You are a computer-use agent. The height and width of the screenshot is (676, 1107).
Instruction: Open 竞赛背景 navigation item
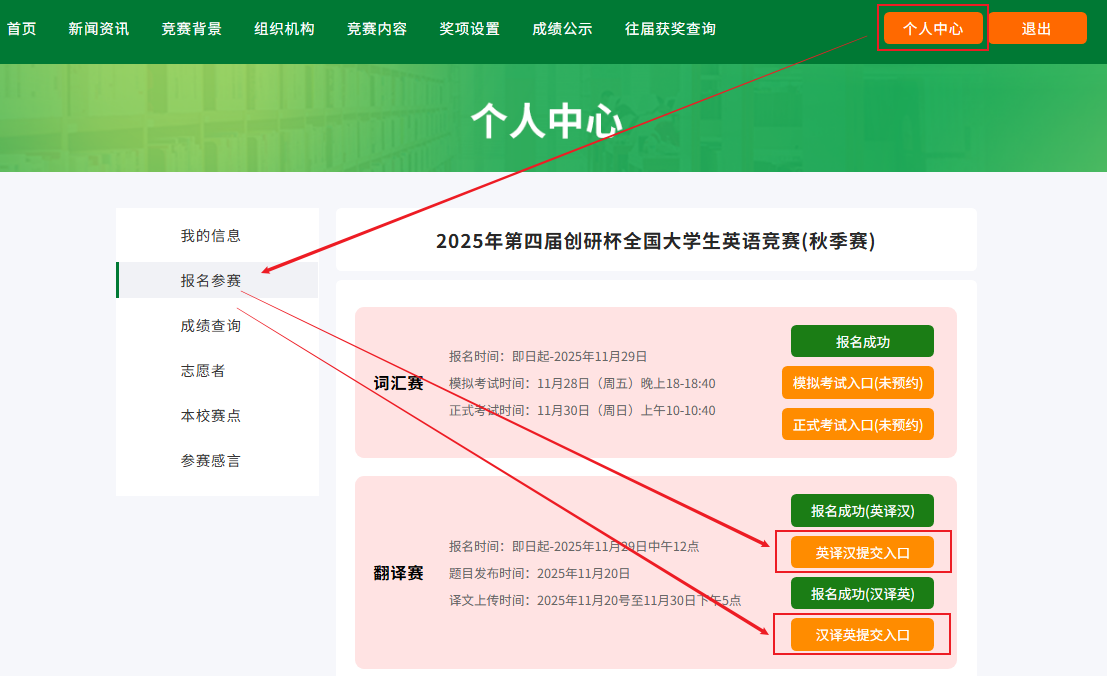[191, 29]
